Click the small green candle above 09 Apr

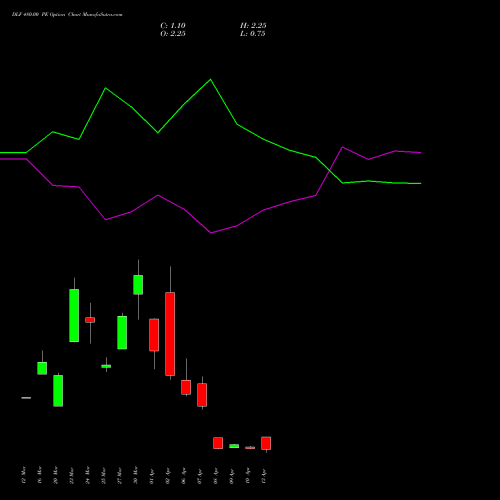tap(234, 446)
